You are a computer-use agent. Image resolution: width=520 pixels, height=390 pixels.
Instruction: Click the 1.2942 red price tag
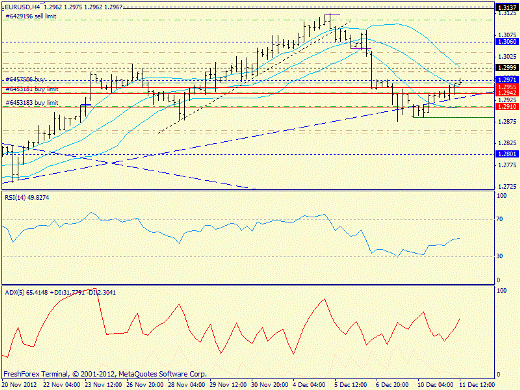click(x=506, y=93)
